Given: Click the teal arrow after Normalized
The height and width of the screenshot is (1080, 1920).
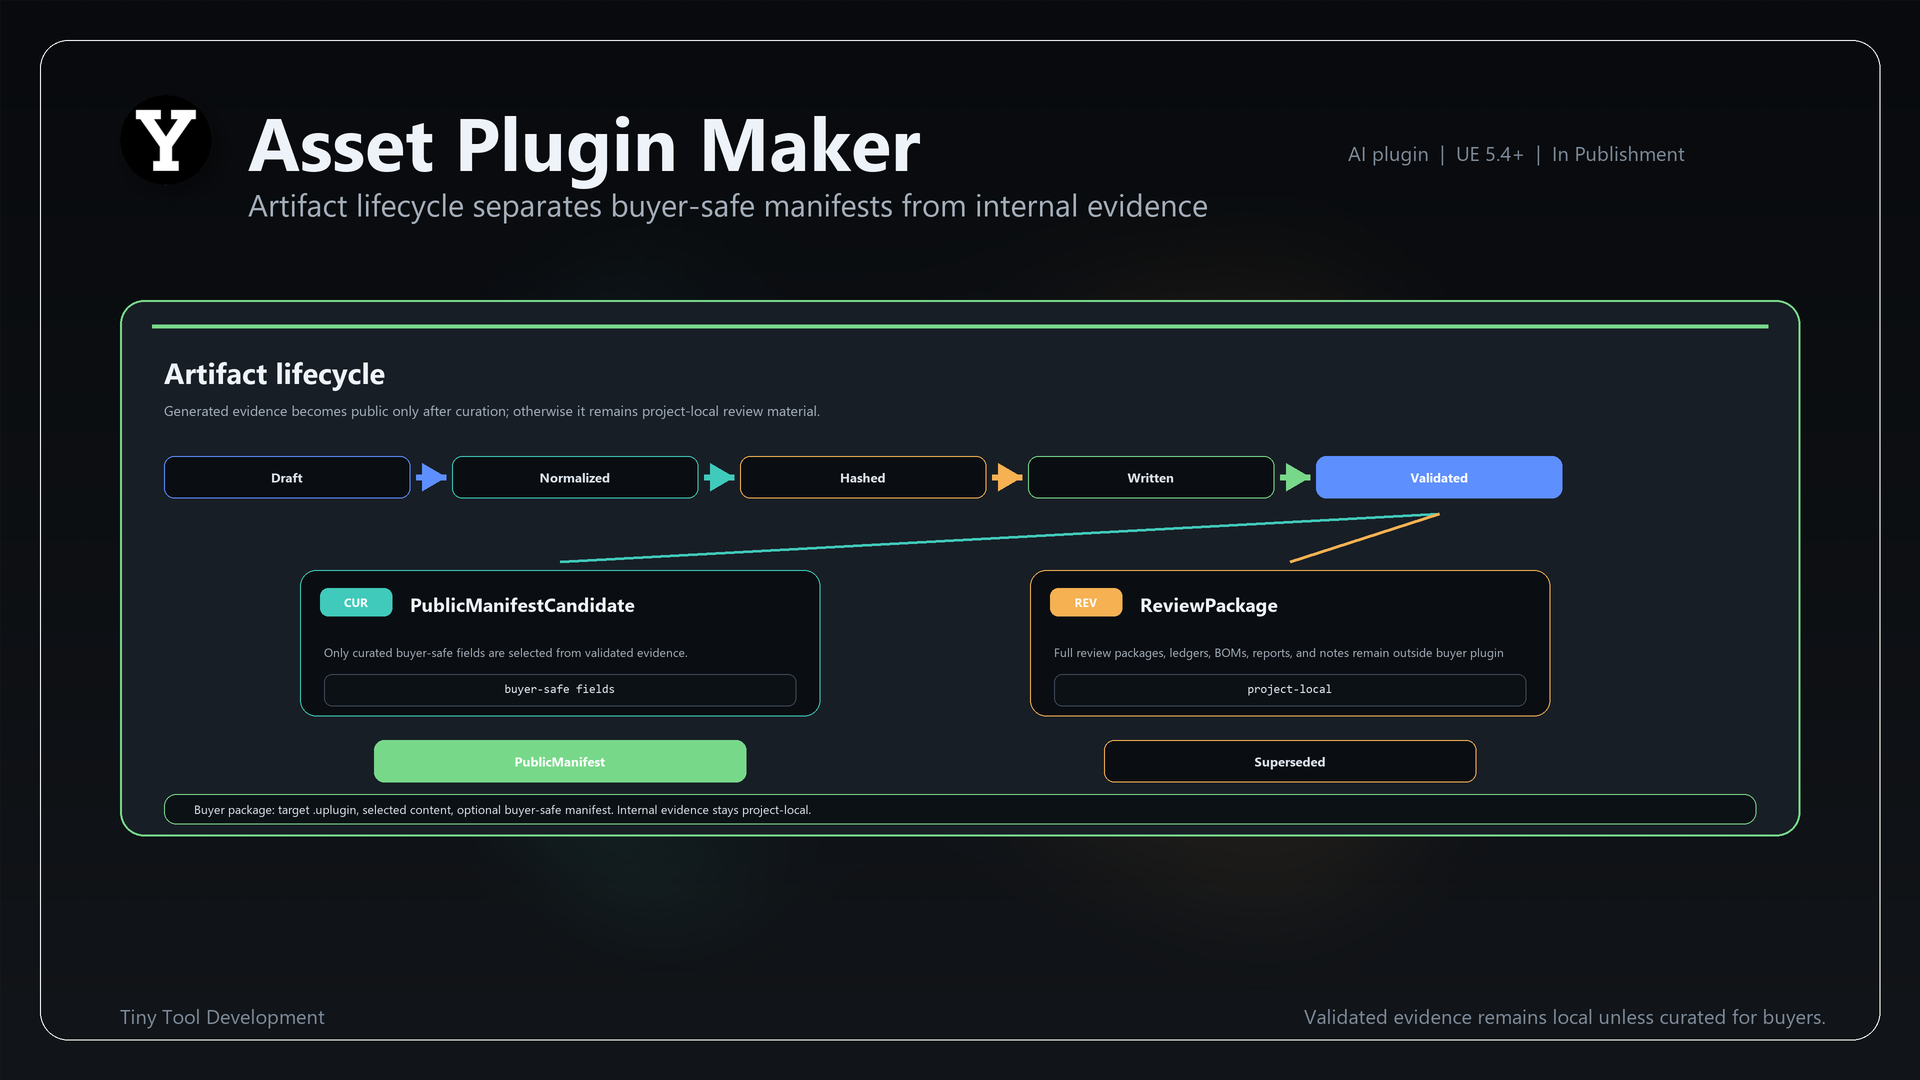Looking at the screenshot, I should pyautogui.click(x=719, y=477).
